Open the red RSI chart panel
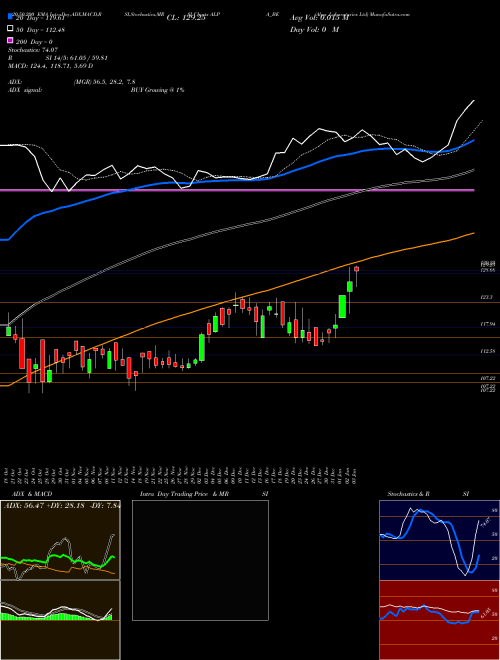The image size is (500, 660). coord(439,620)
